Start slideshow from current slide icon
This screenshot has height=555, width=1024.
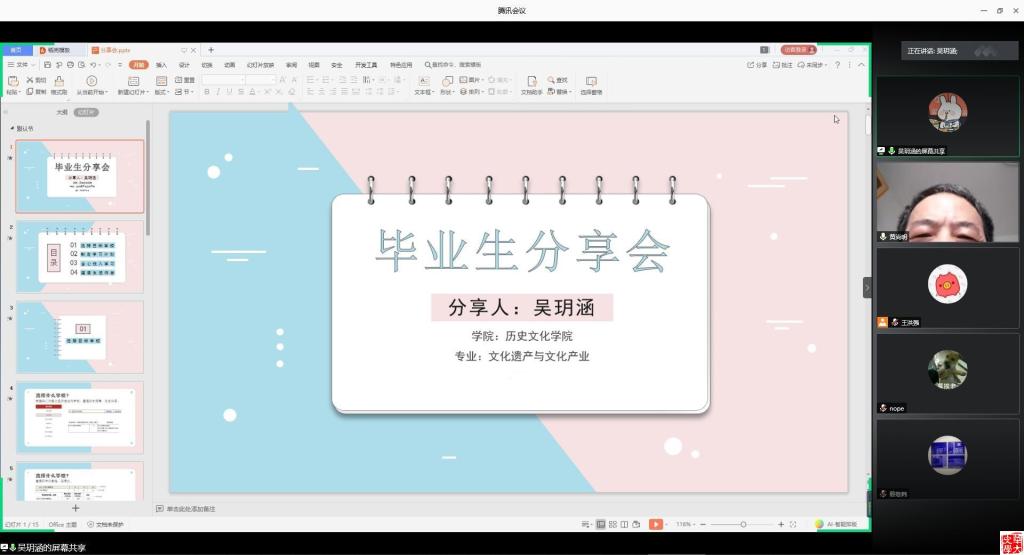click(91, 81)
